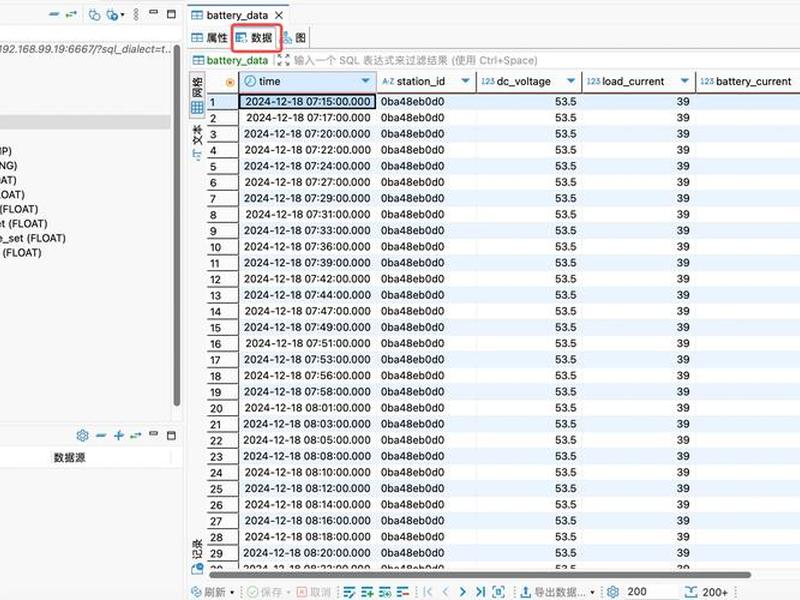Click the 200+ row count icon
This screenshot has height=600, width=800.
coord(691,592)
